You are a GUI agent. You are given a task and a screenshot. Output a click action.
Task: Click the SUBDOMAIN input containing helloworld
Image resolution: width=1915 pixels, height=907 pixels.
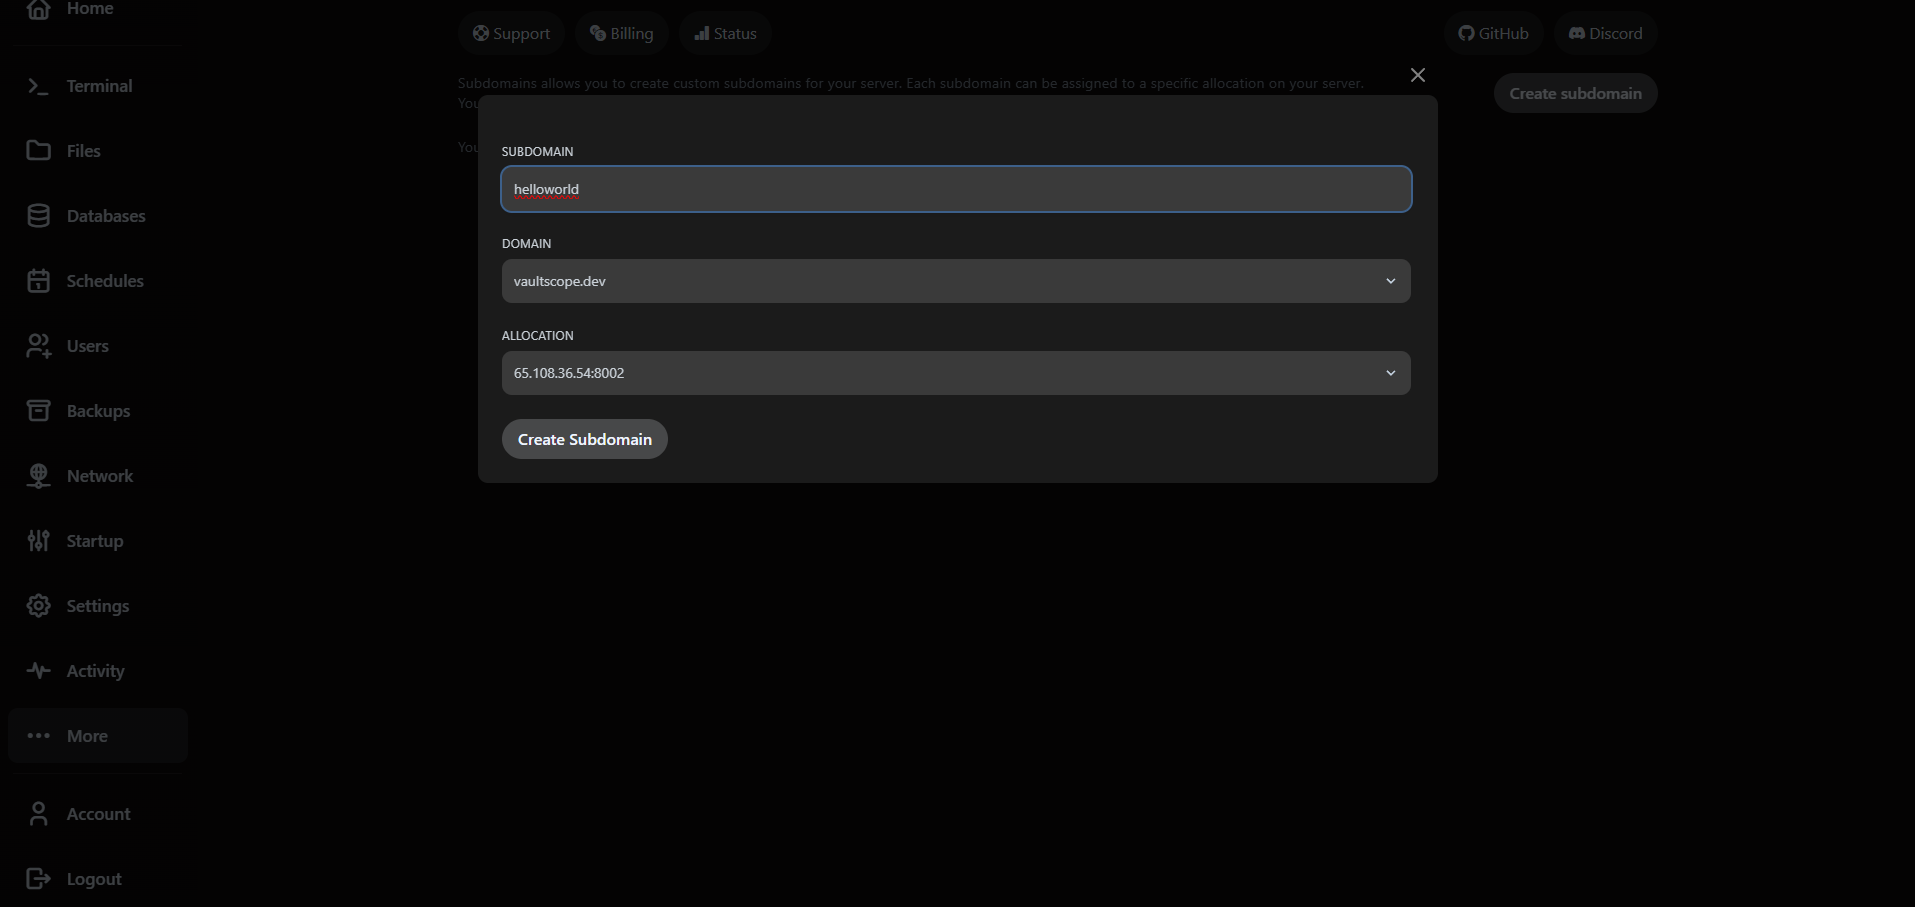pos(955,189)
